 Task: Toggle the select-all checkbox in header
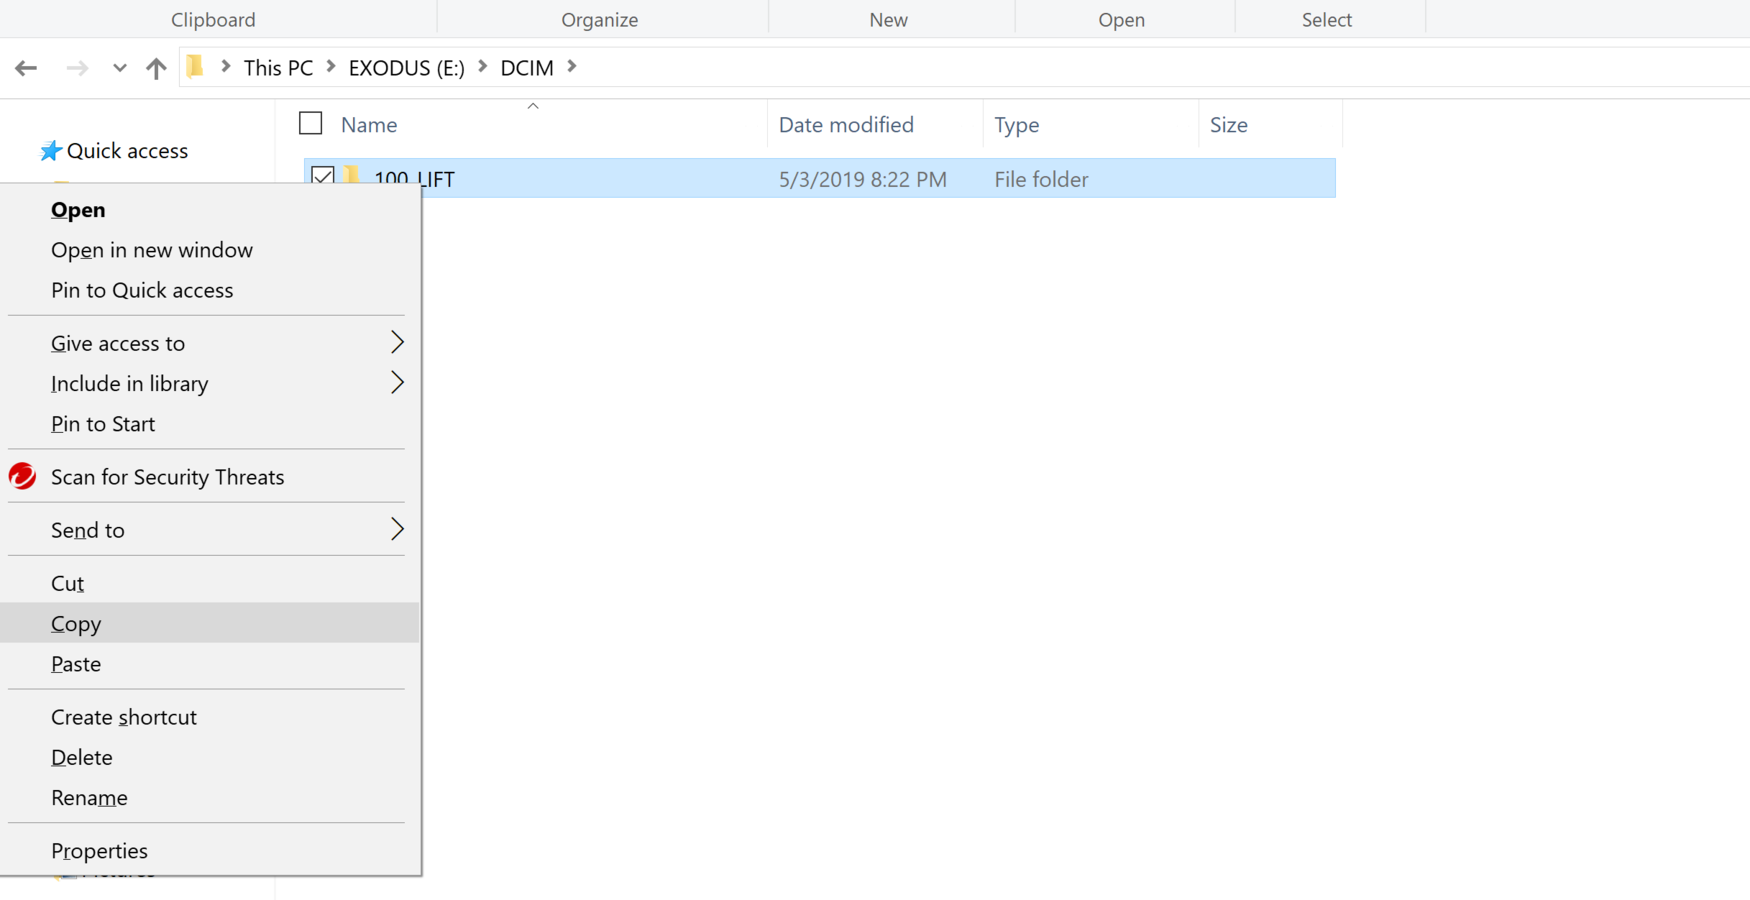tap(311, 123)
